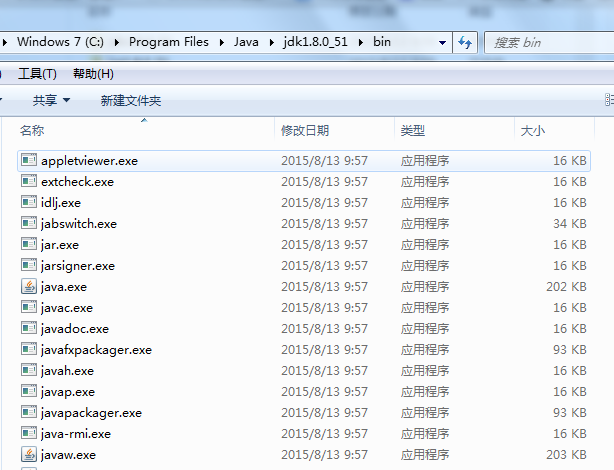Select the file name jar.exe
The height and width of the screenshot is (470, 614).
coord(60,245)
